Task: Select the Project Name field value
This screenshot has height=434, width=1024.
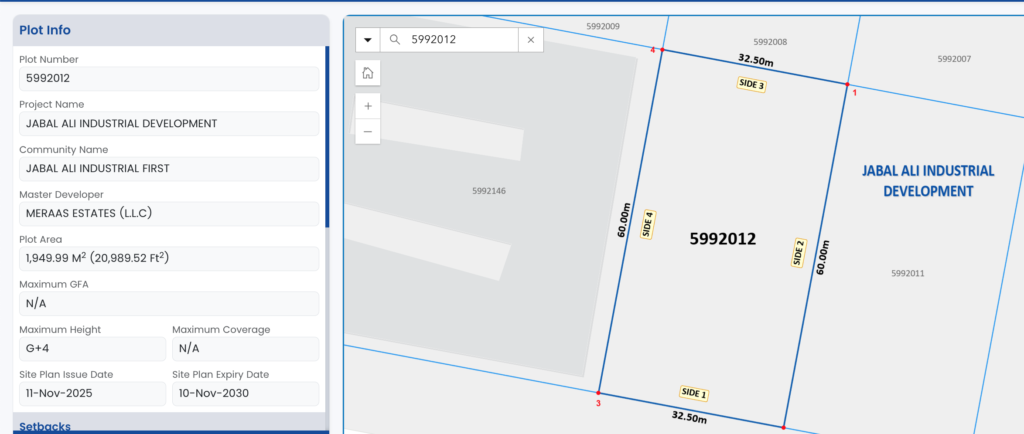Action: [168, 123]
